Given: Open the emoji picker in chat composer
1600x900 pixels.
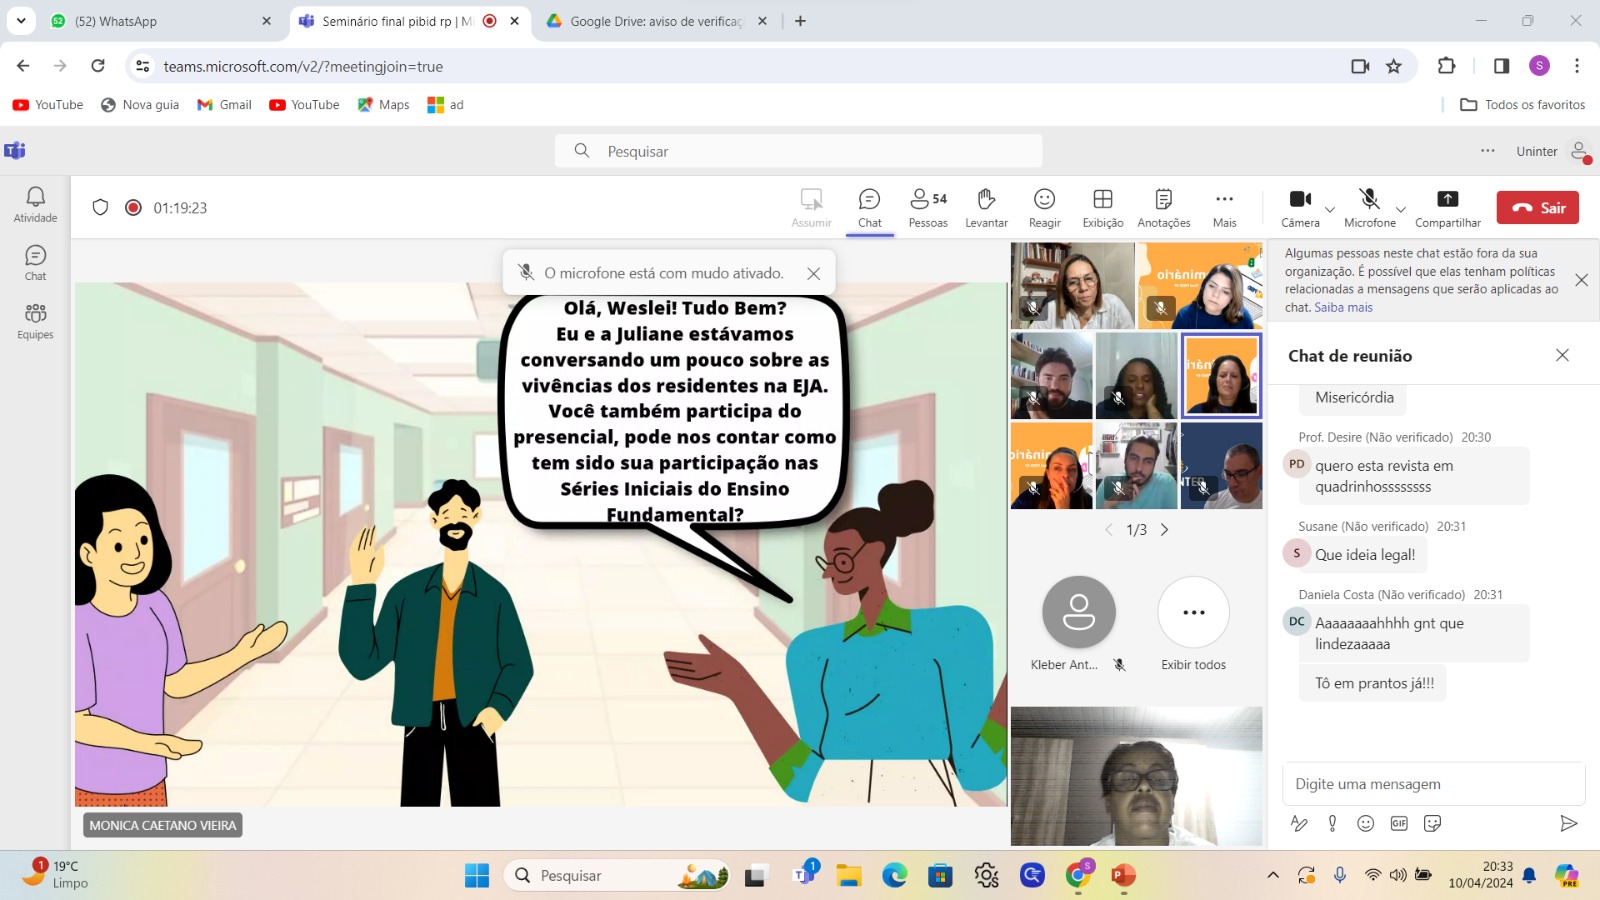Looking at the screenshot, I should tap(1365, 823).
